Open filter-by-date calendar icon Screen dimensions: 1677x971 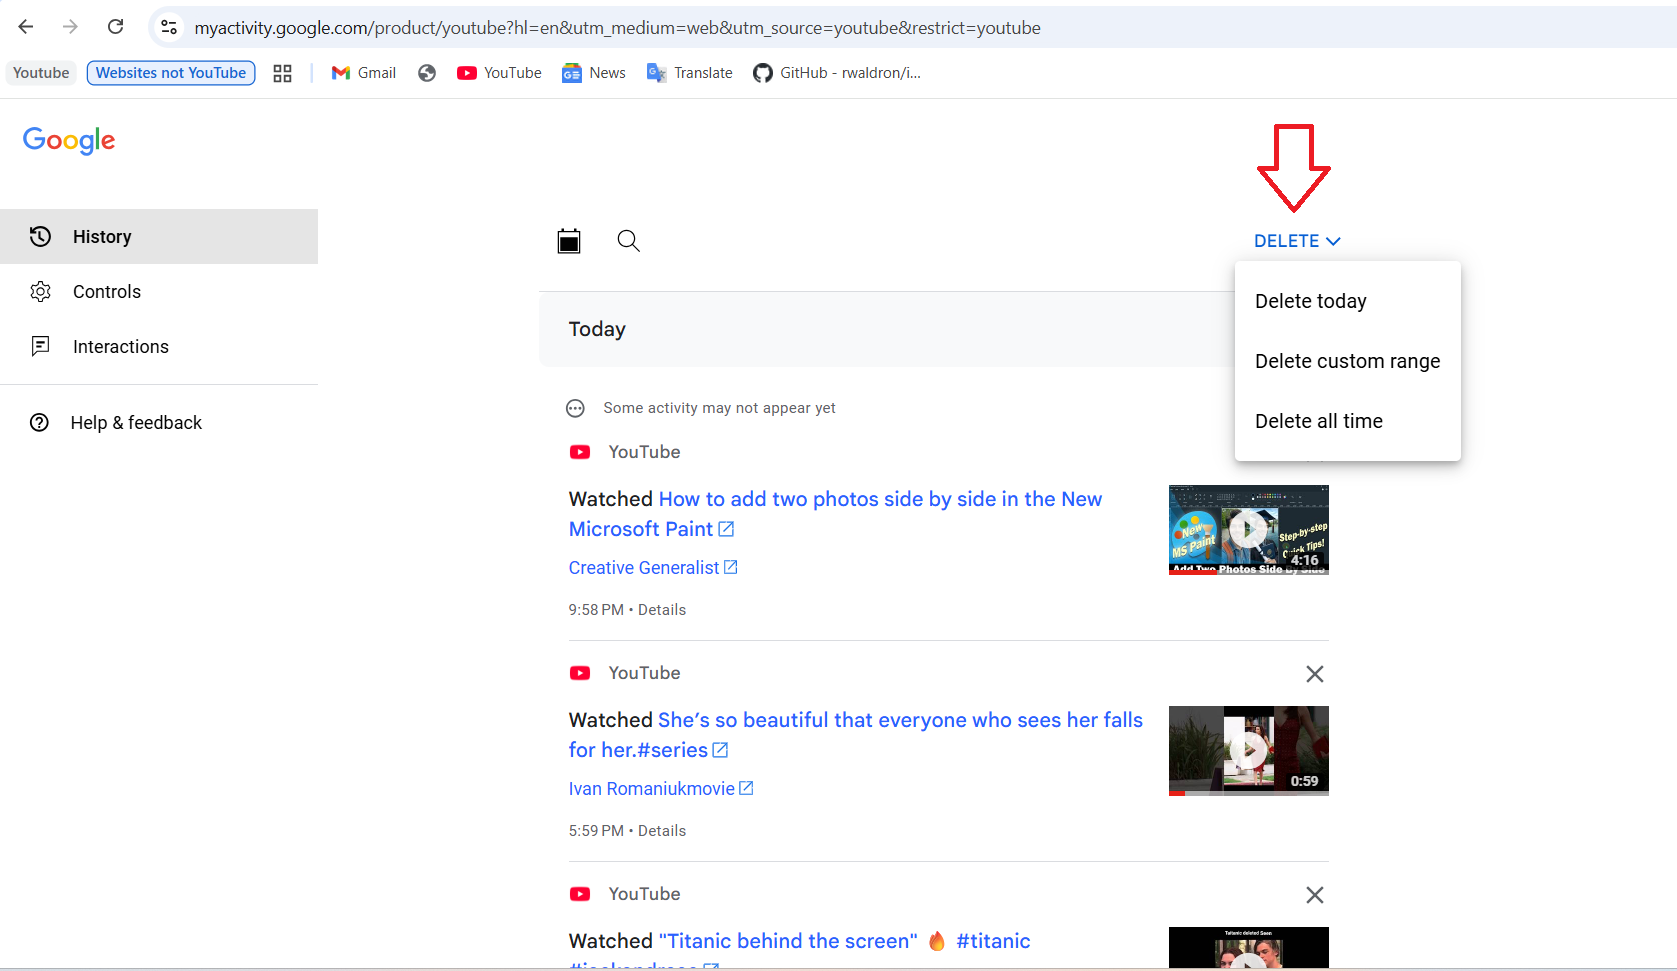569,240
